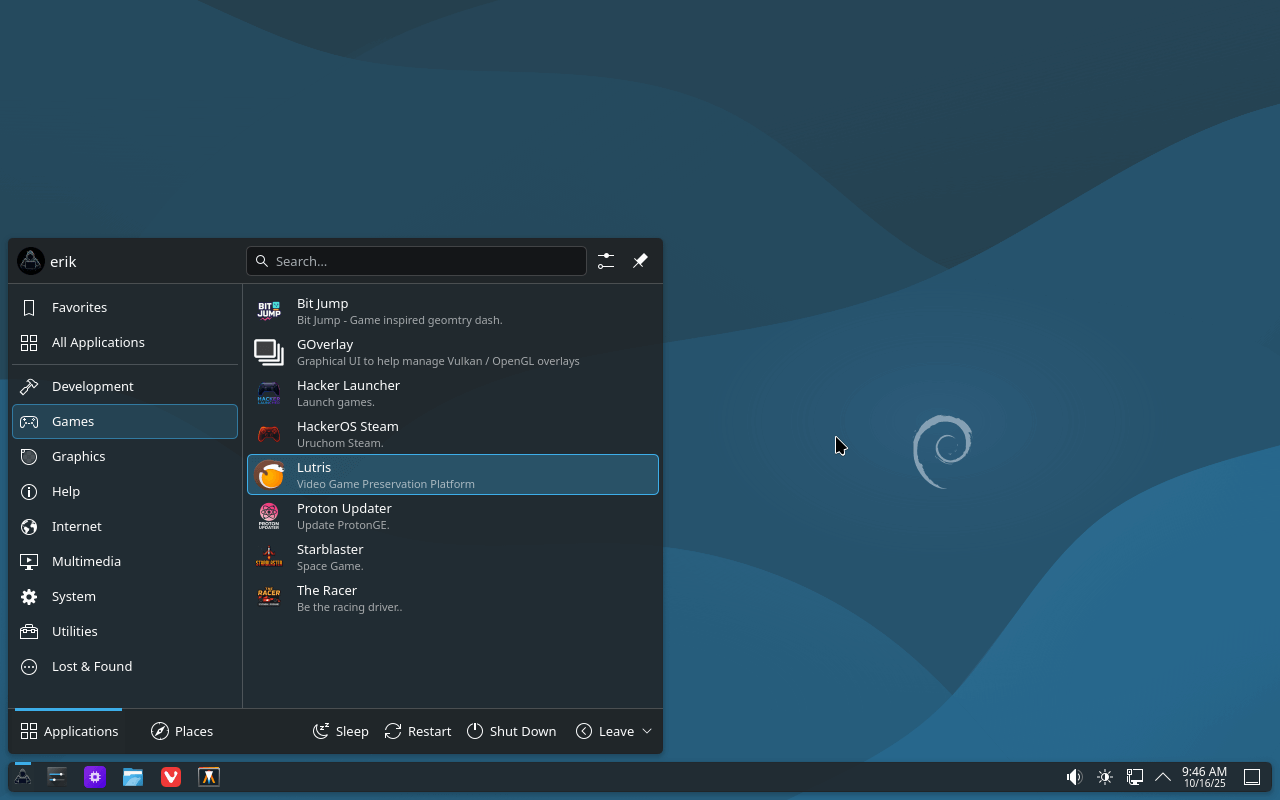Launch Lutris game platform

[452, 475]
